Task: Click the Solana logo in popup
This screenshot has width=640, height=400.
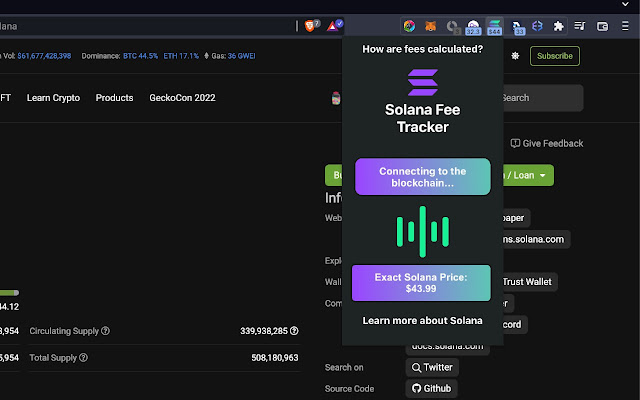Action: [422, 82]
